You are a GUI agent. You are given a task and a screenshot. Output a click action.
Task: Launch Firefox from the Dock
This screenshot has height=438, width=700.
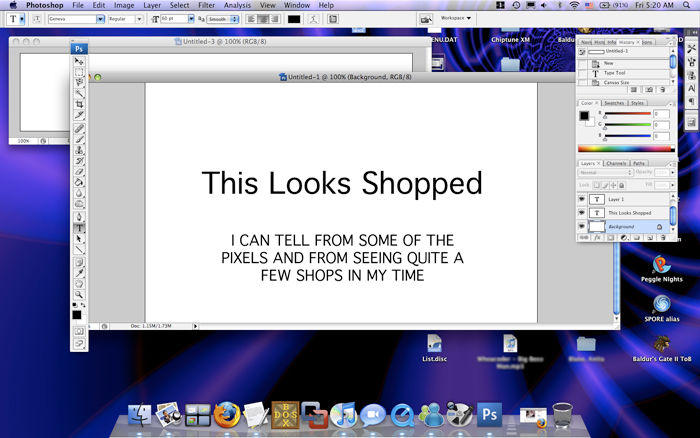pos(226,414)
